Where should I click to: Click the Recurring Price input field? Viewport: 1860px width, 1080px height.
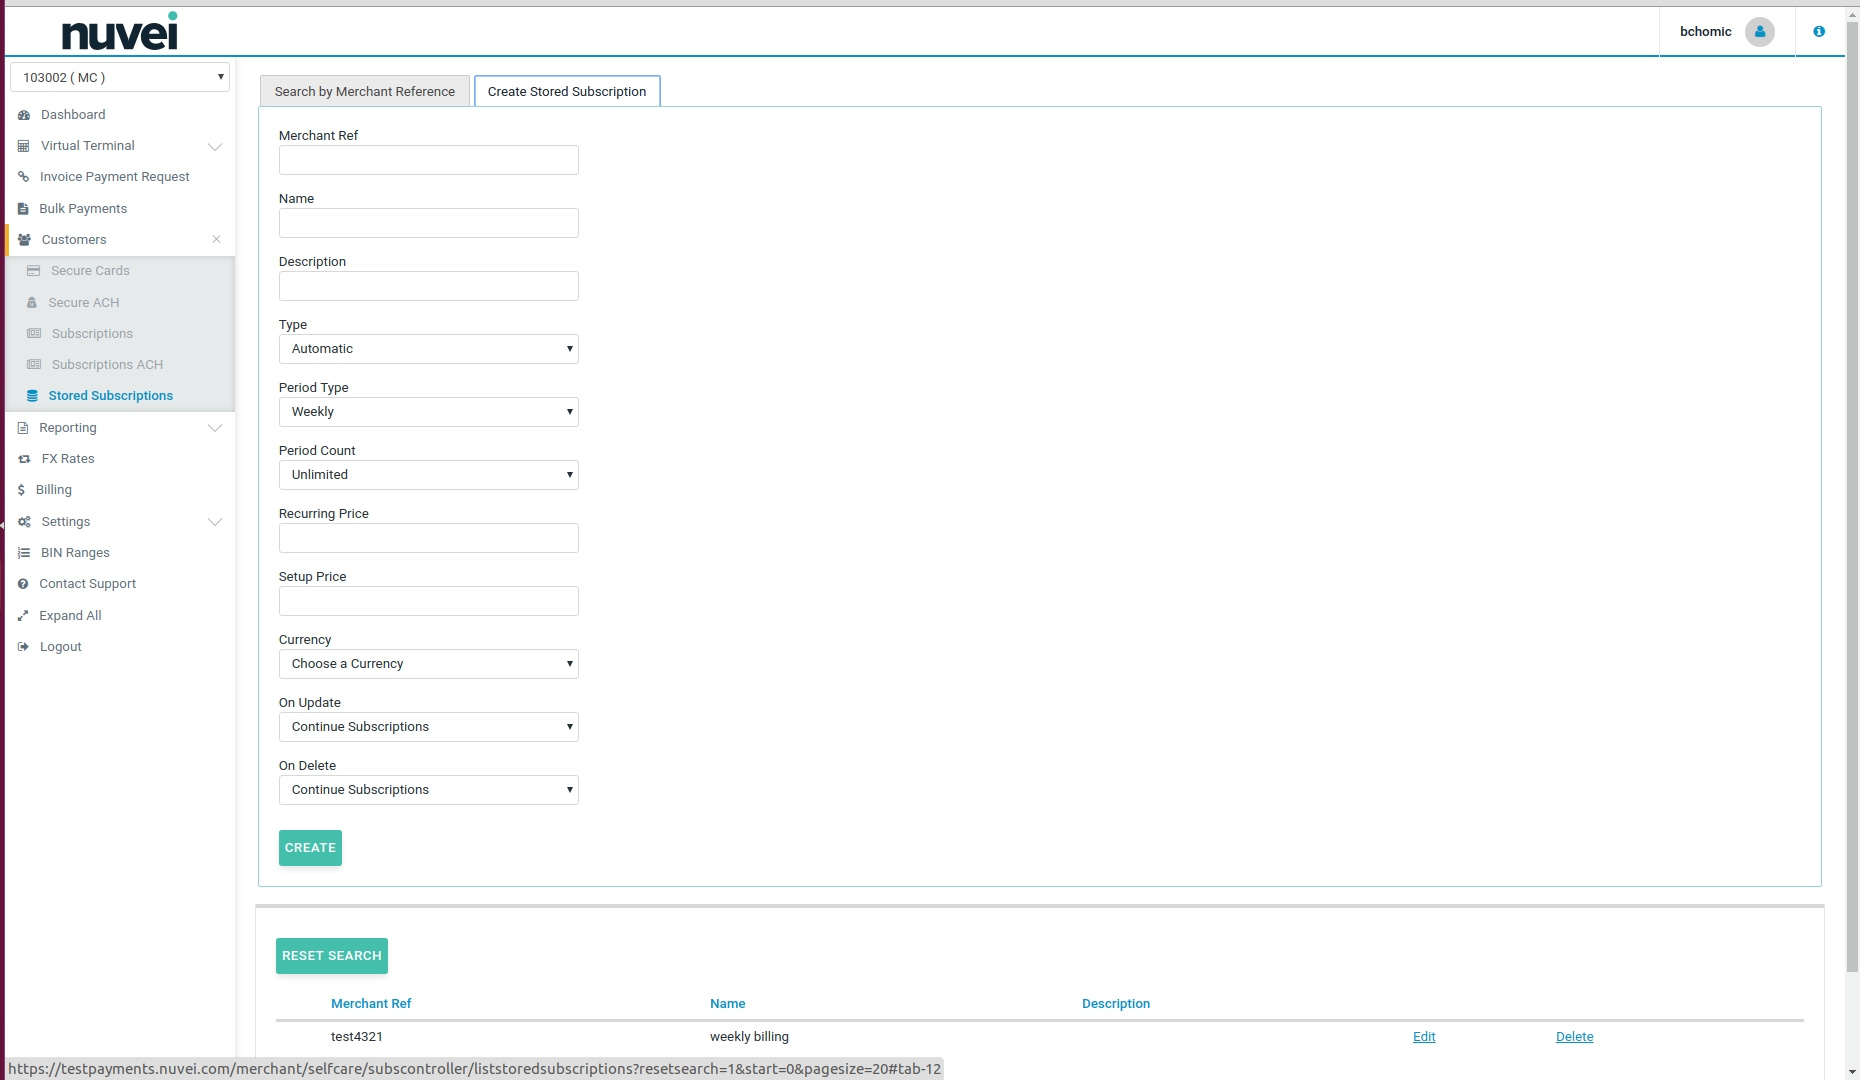click(428, 538)
